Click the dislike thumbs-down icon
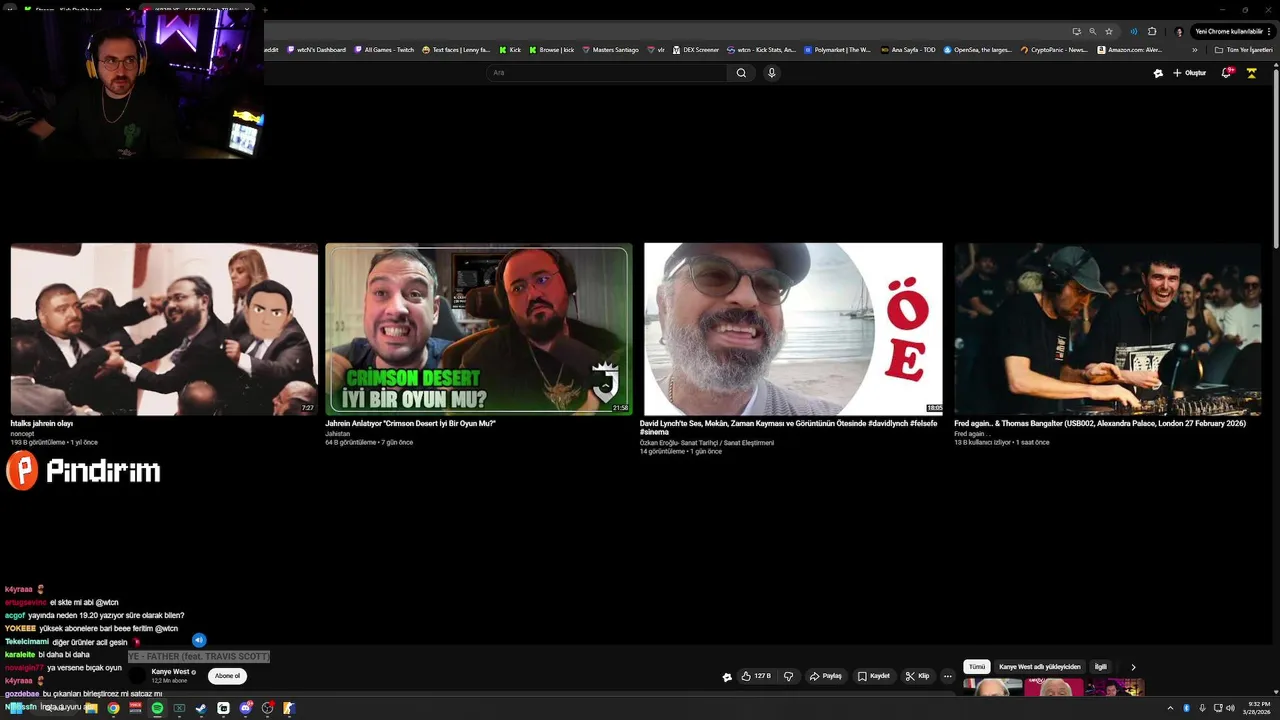The image size is (1280, 720). [x=789, y=676]
